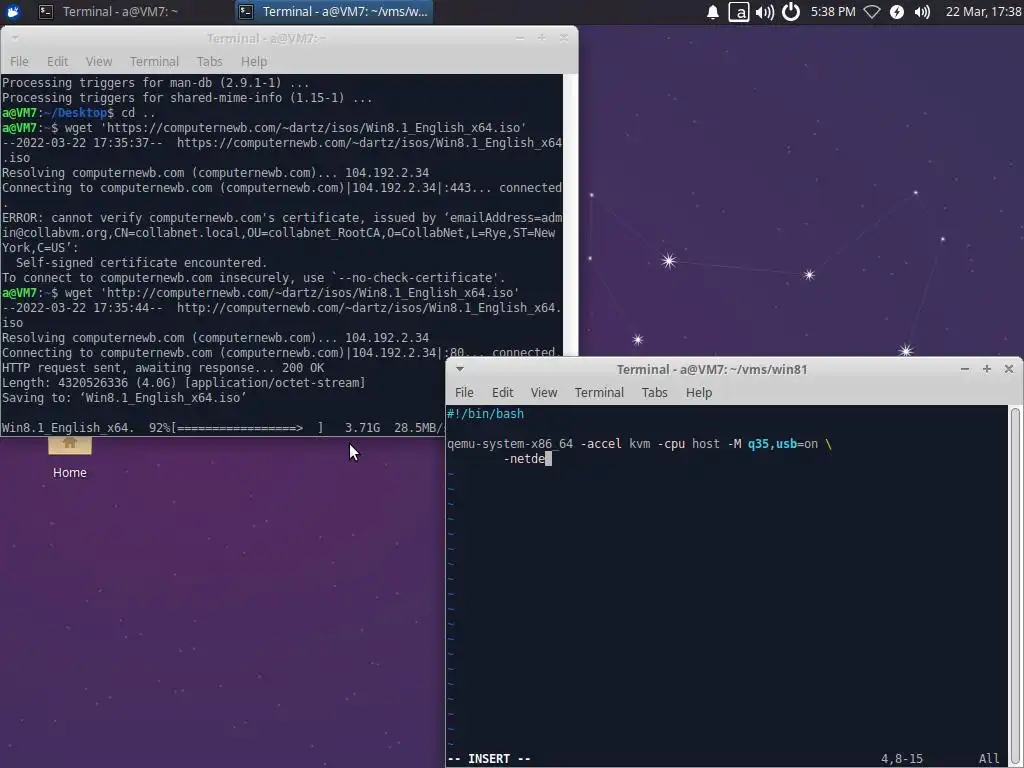Open Help menu in back terminal window

254,61
